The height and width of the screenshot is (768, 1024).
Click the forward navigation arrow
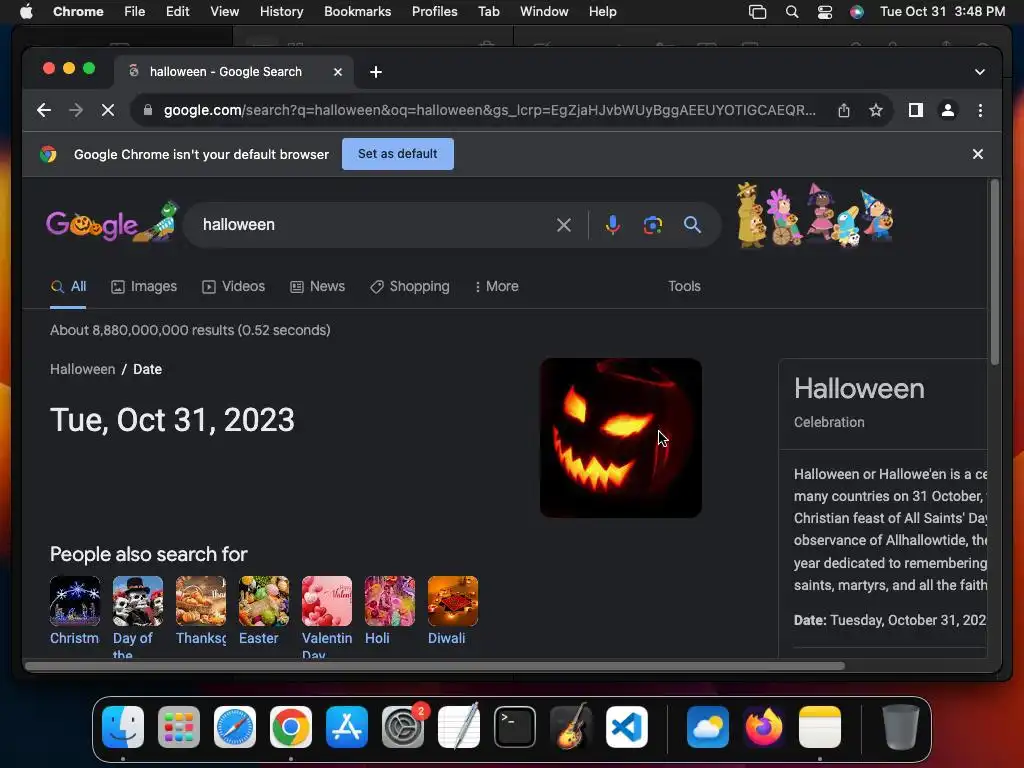tap(76, 110)
